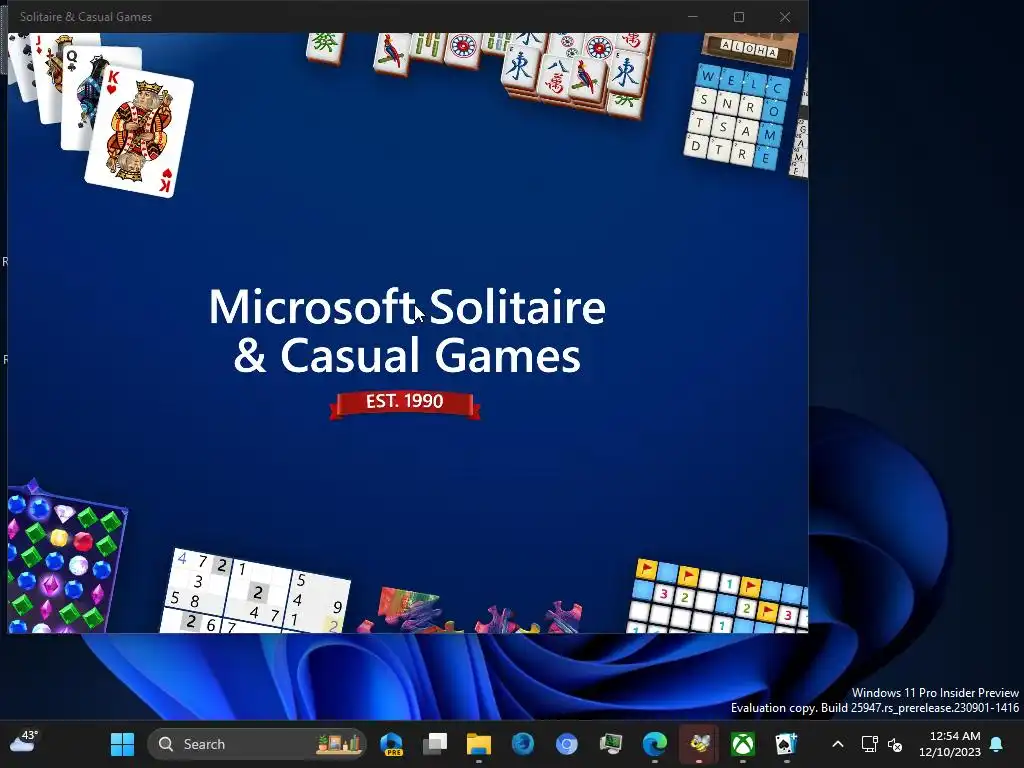This screenshot has height=768, width=1024.
Task: Close the Solitaire & Casual Games window
Action: [x=785, y=17]
